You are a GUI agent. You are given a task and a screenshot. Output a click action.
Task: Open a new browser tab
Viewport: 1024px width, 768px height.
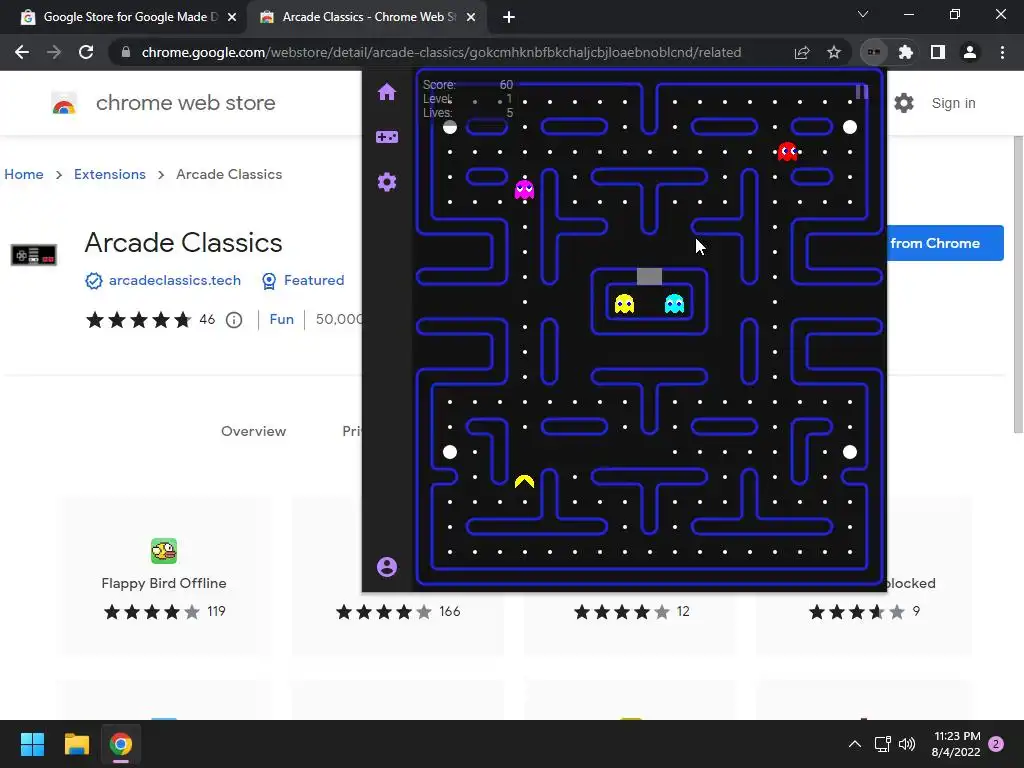509,17
